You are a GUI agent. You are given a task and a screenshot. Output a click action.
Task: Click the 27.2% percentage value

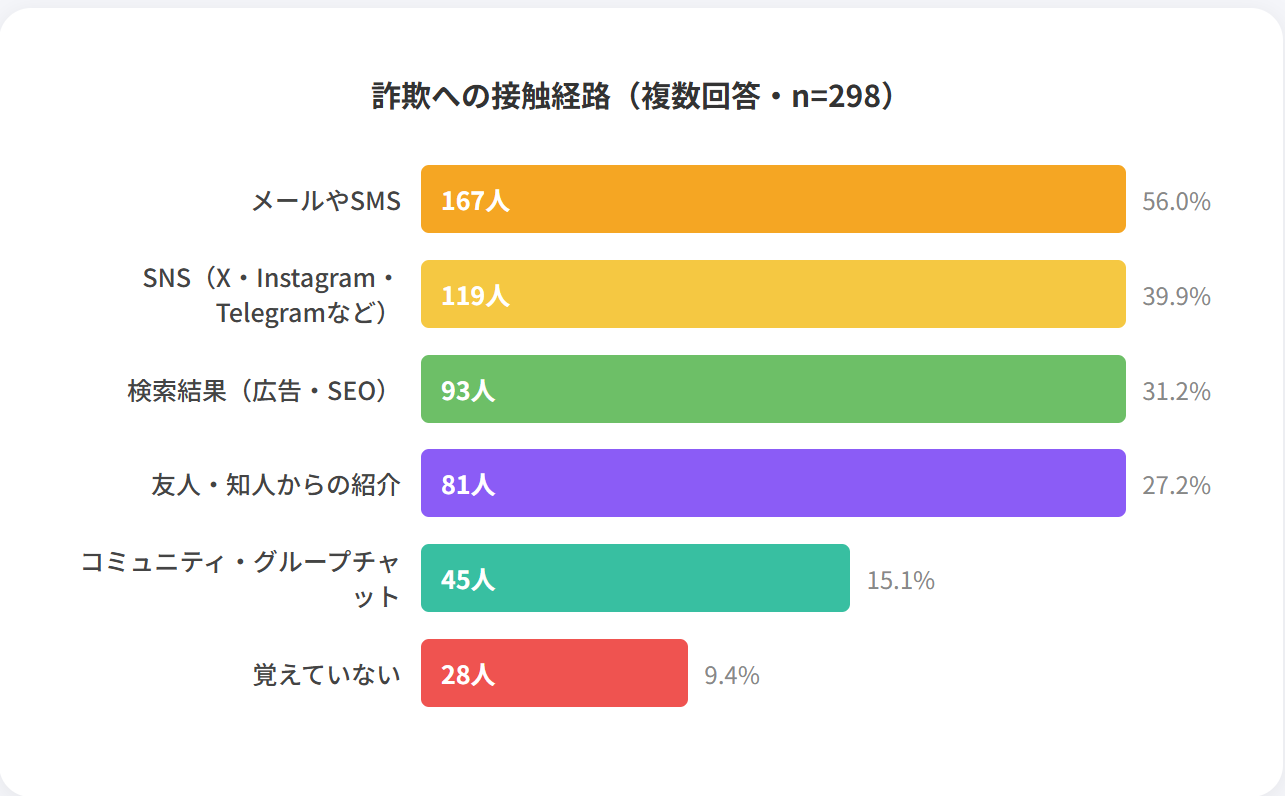(1176, 486)
